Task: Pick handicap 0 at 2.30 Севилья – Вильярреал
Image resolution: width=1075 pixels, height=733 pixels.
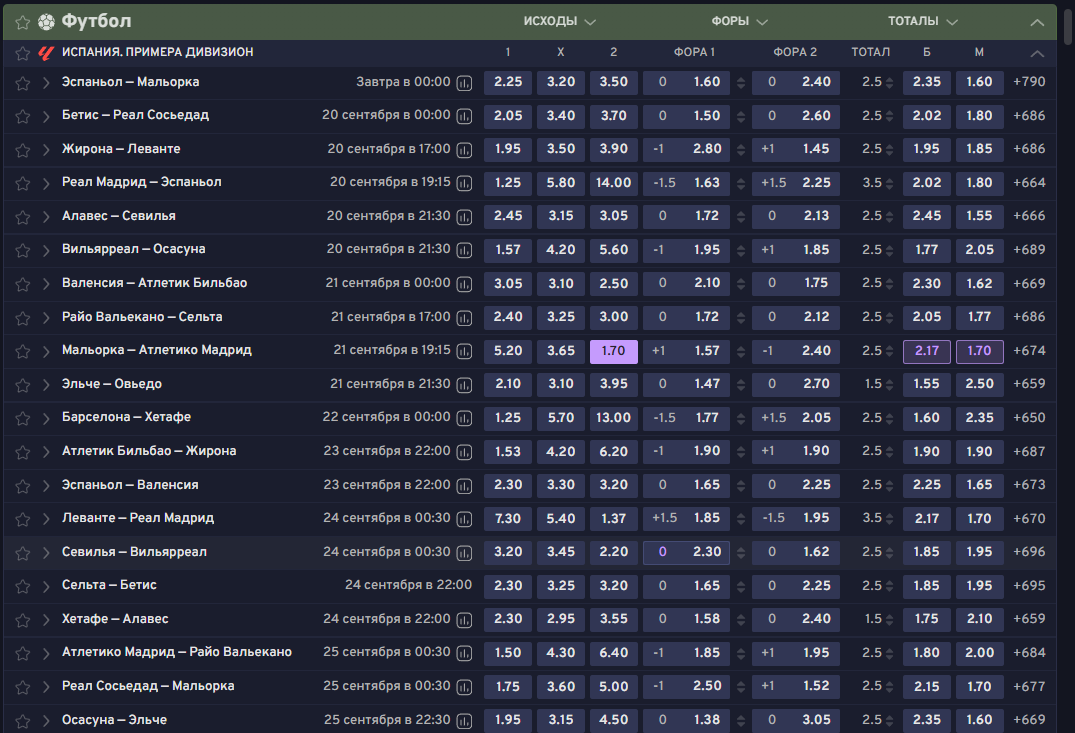Action: tap(686, 552)
